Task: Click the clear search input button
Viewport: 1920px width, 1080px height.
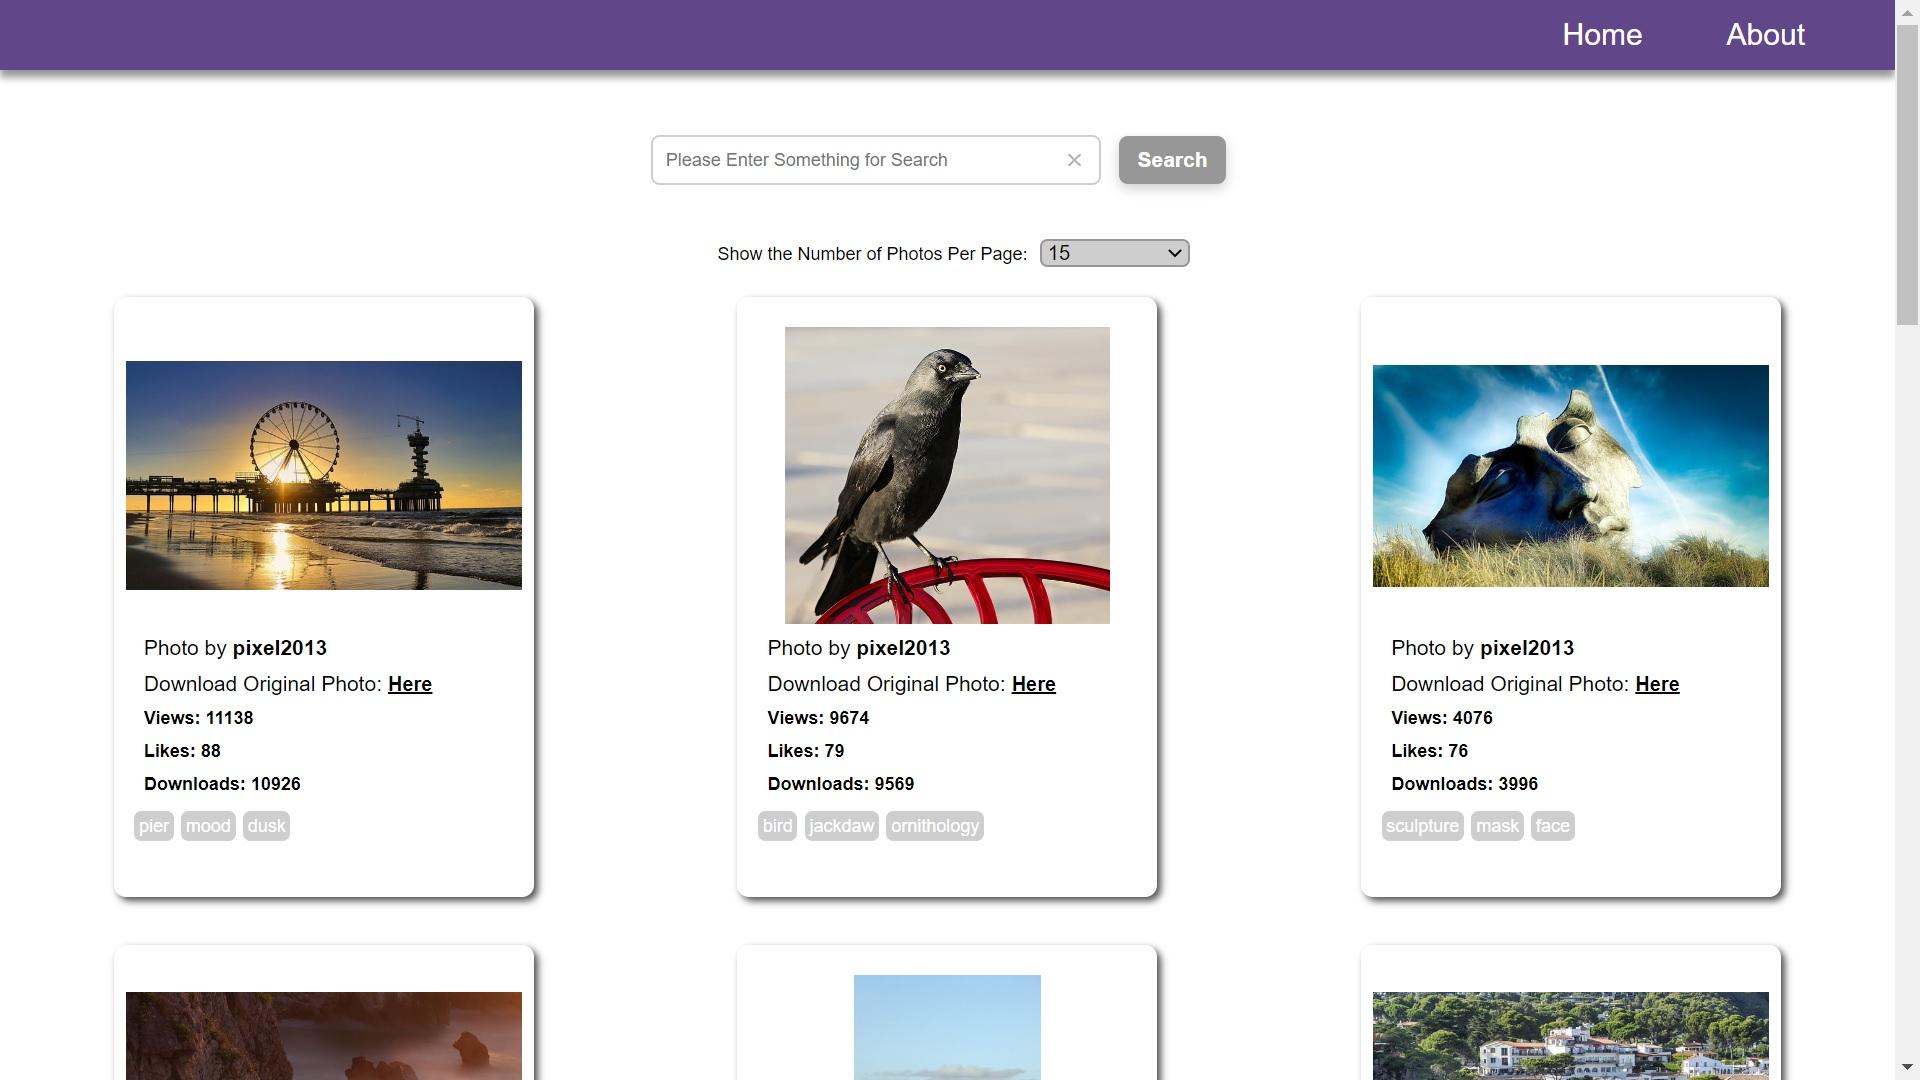Action: pos(1075,160)
